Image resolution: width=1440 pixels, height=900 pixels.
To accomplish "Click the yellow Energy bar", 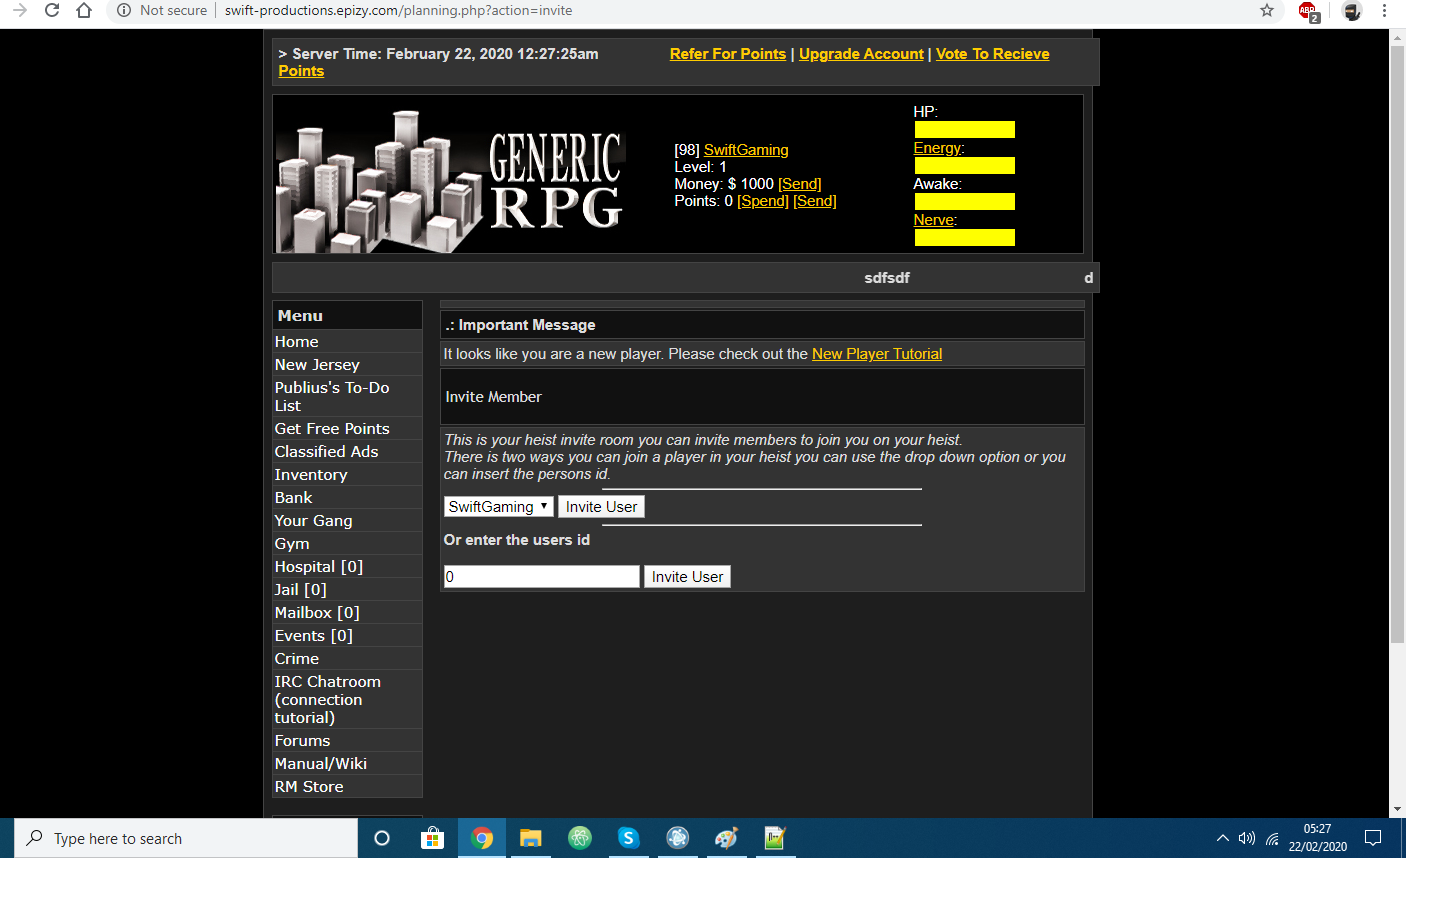I will point(964,166).
